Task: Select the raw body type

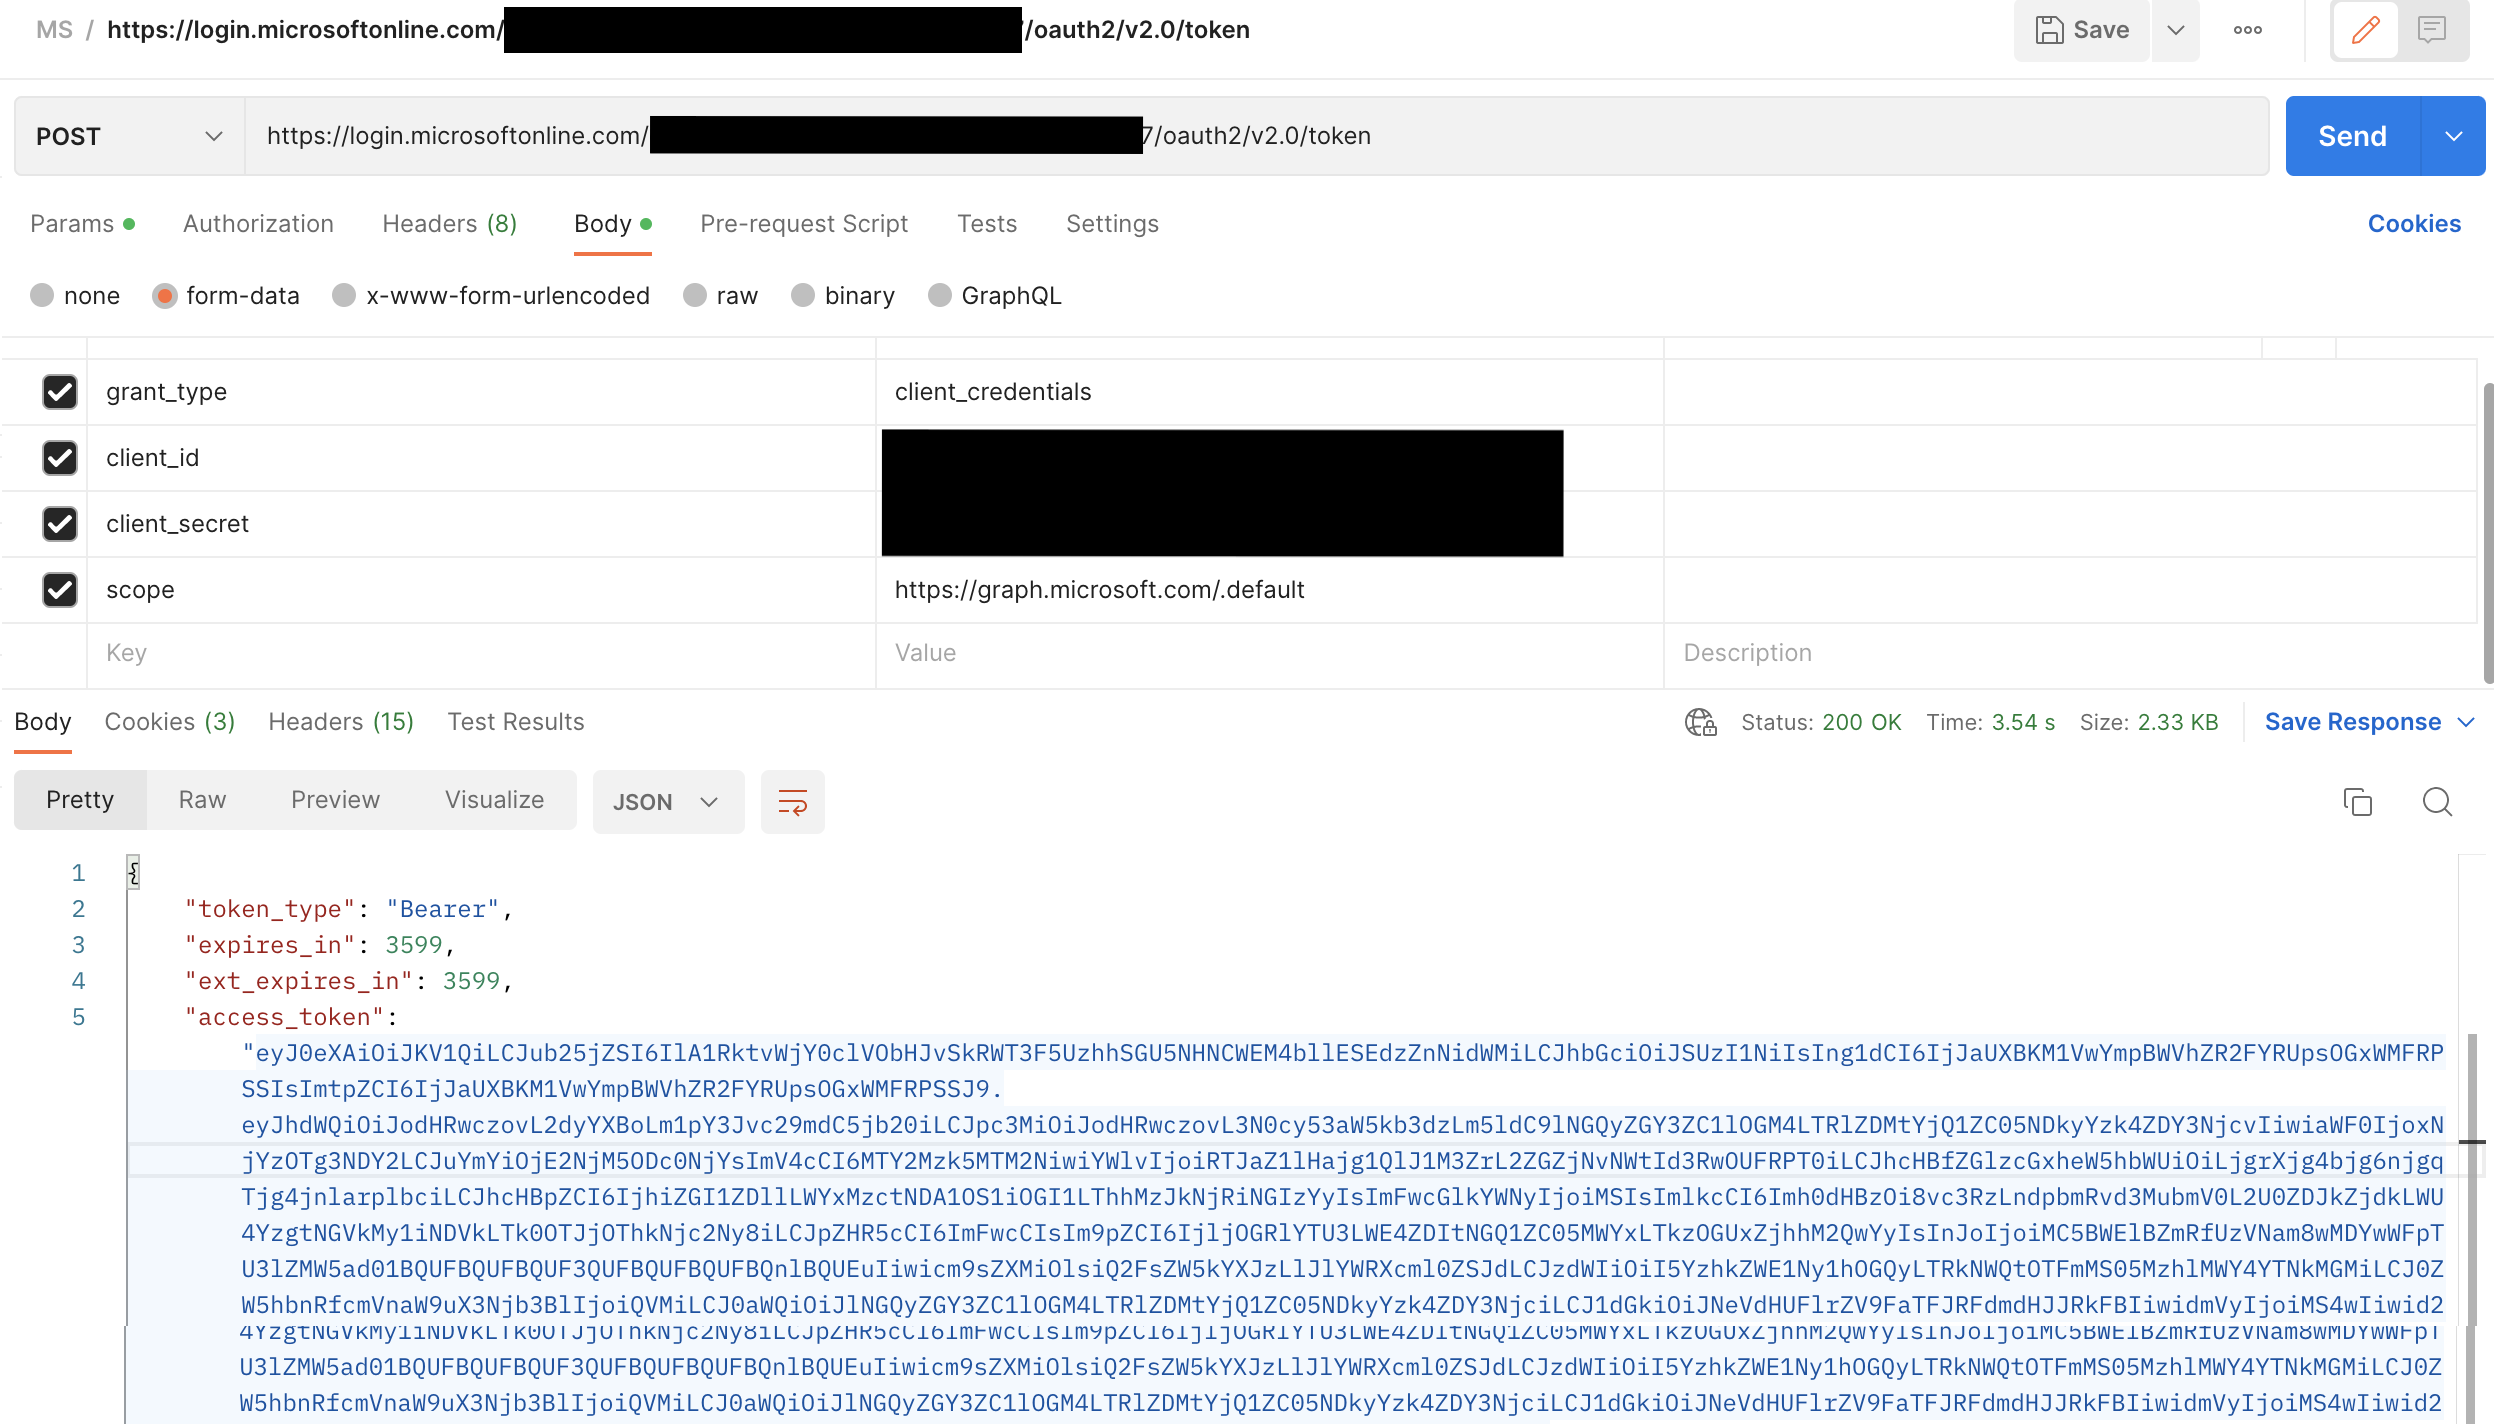Action: (x=695, y=295)
